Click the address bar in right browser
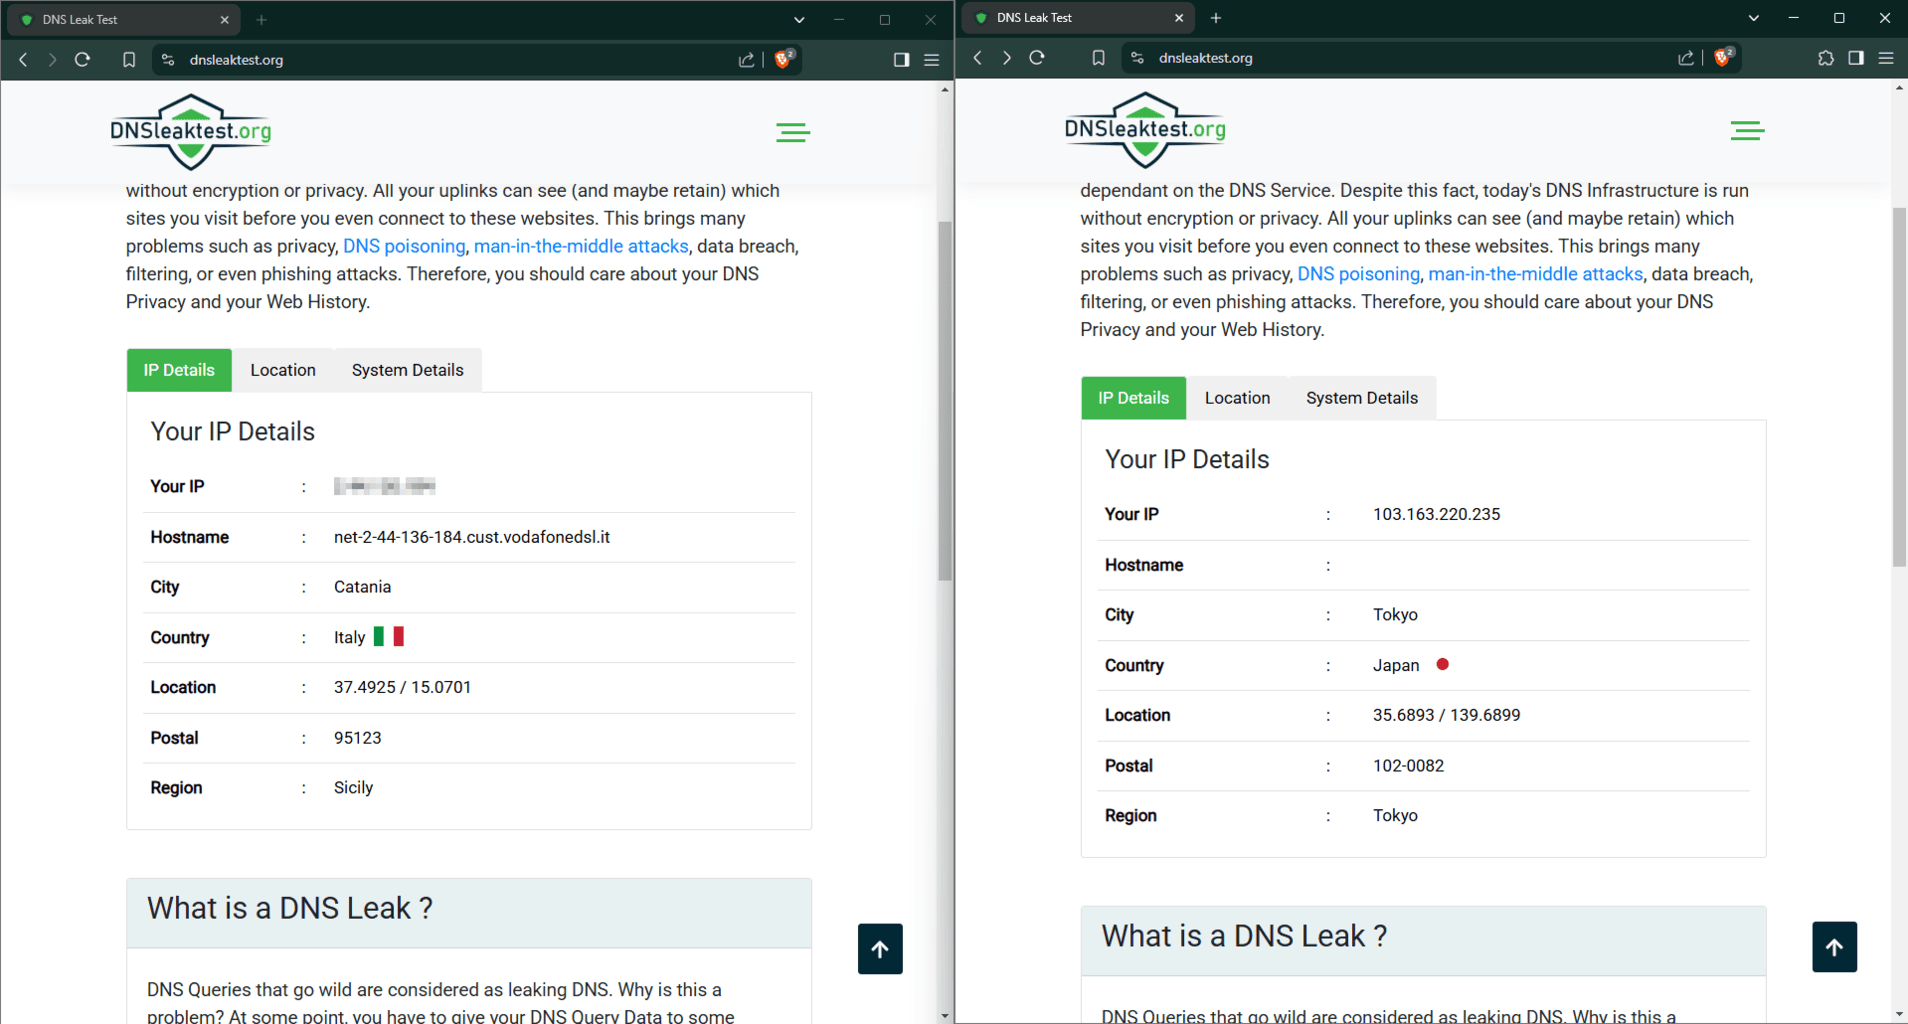 coord(1400,57)
